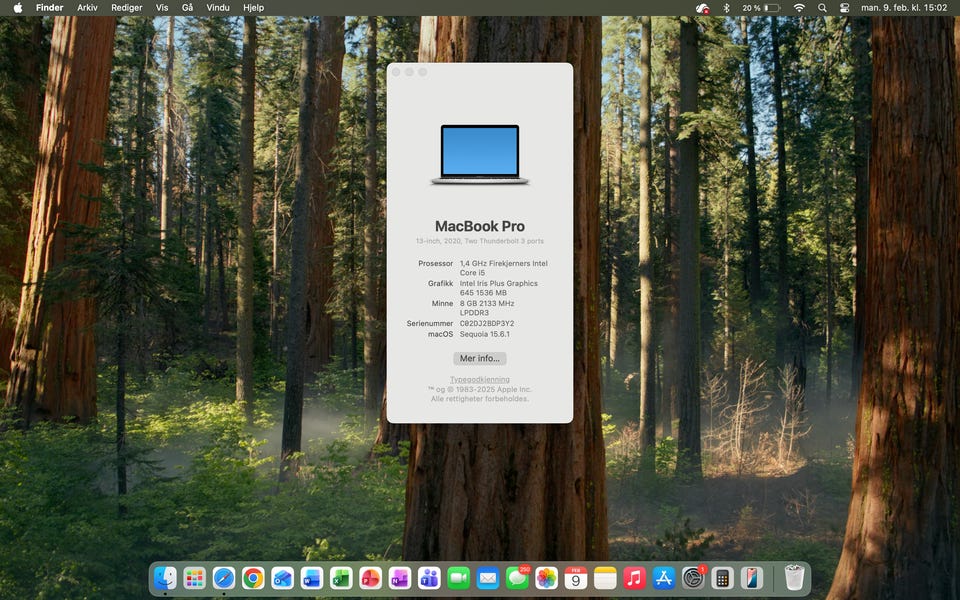
Task: Open the Vindu menu
Action: coord(218,7)
